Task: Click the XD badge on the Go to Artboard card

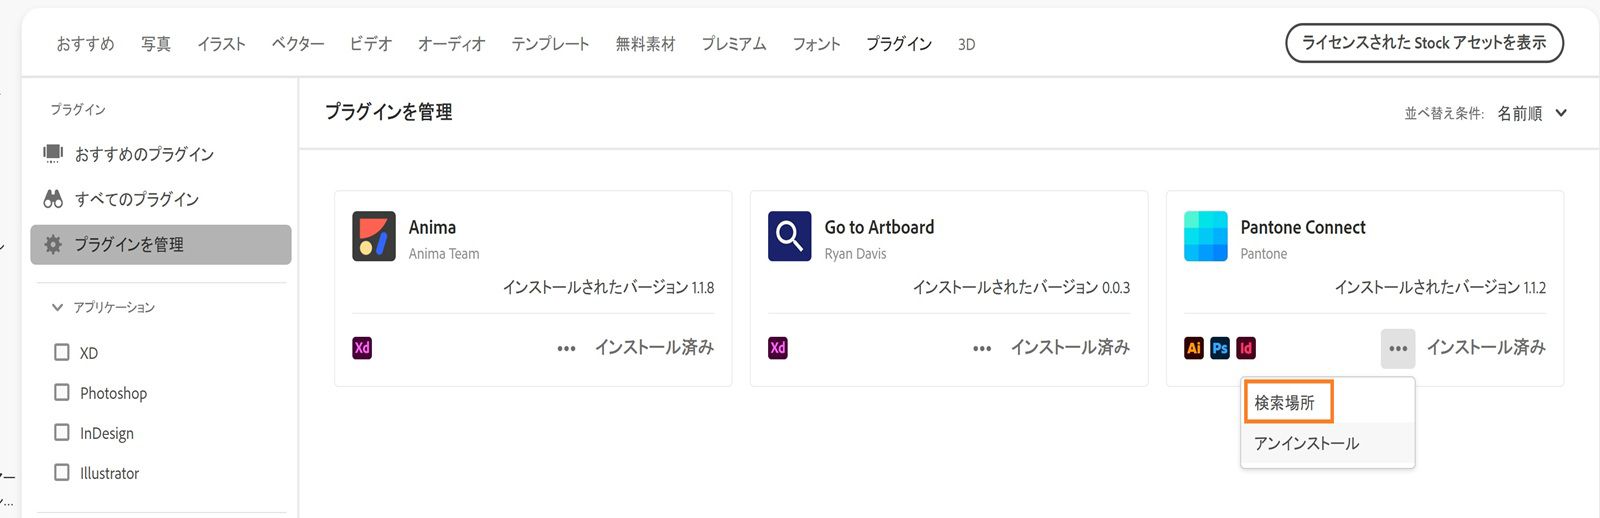Action: pos(778,348)
